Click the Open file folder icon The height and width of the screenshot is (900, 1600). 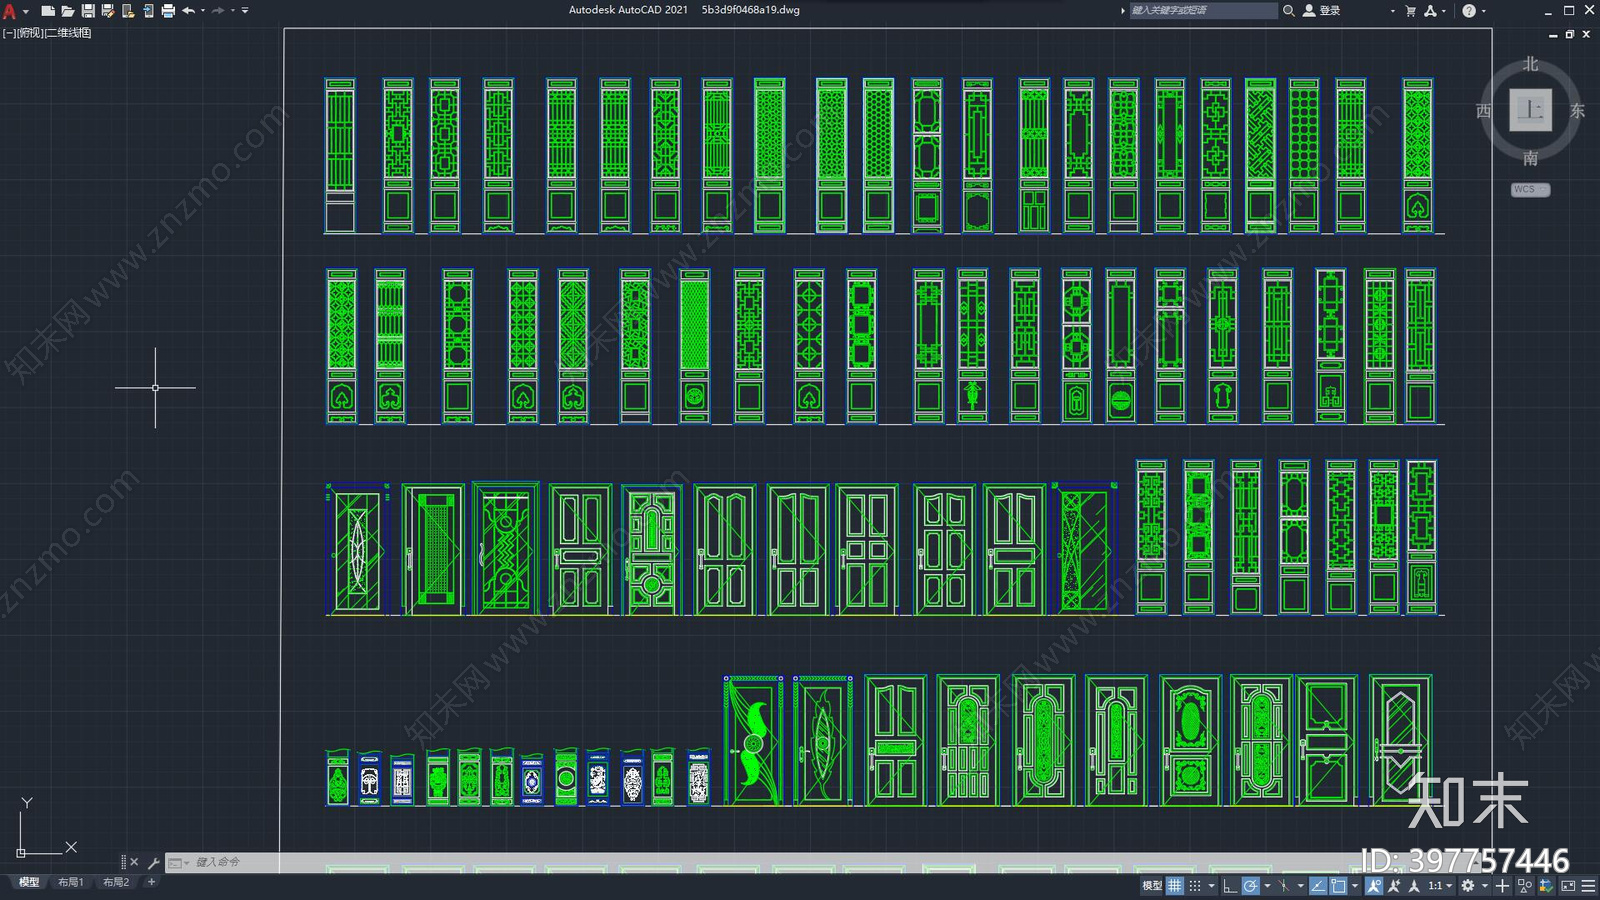pos(67,11)
